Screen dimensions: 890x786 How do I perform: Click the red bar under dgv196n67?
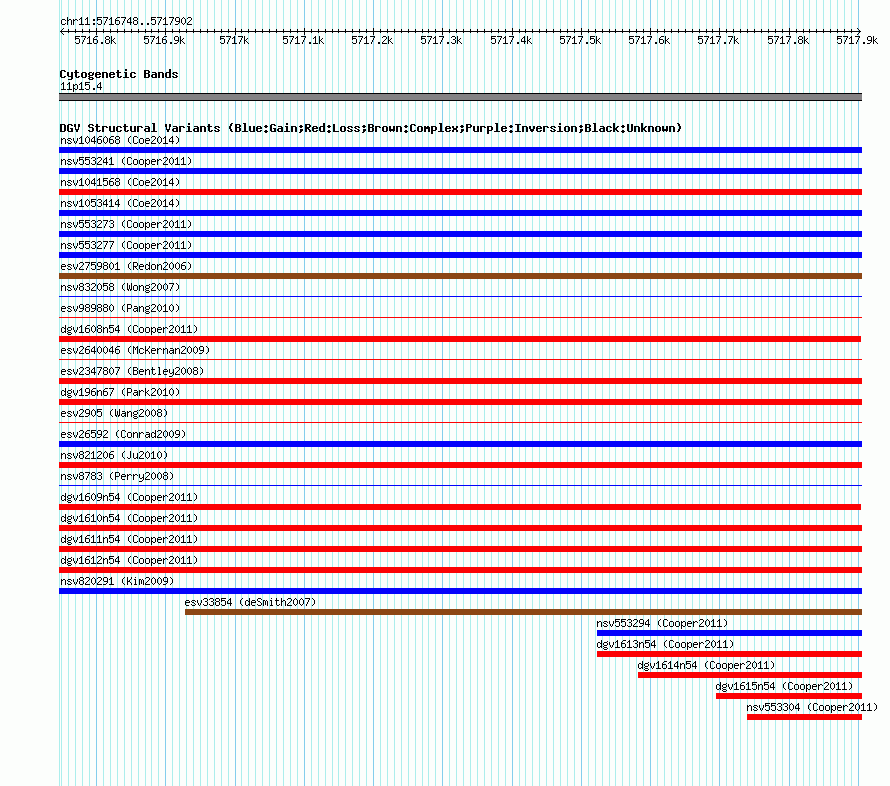(x=460, y=402)
